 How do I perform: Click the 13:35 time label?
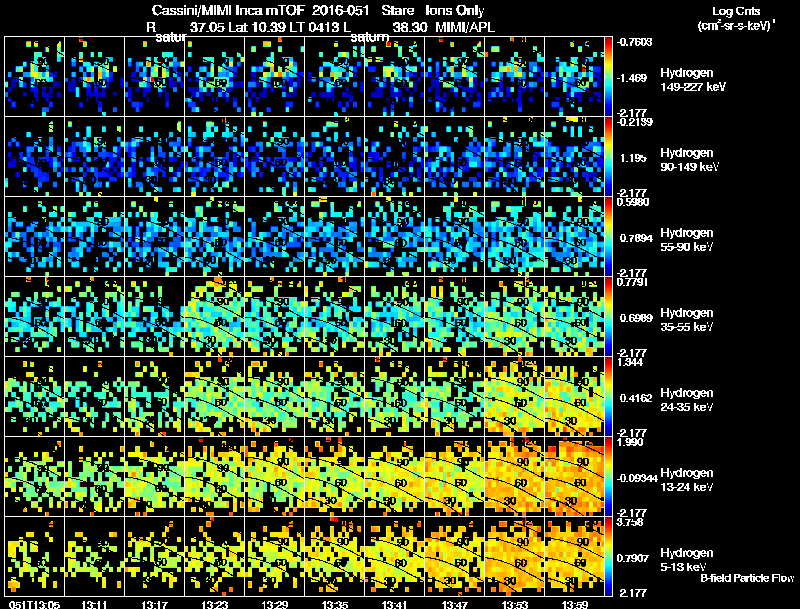click(x=335, y=604)
